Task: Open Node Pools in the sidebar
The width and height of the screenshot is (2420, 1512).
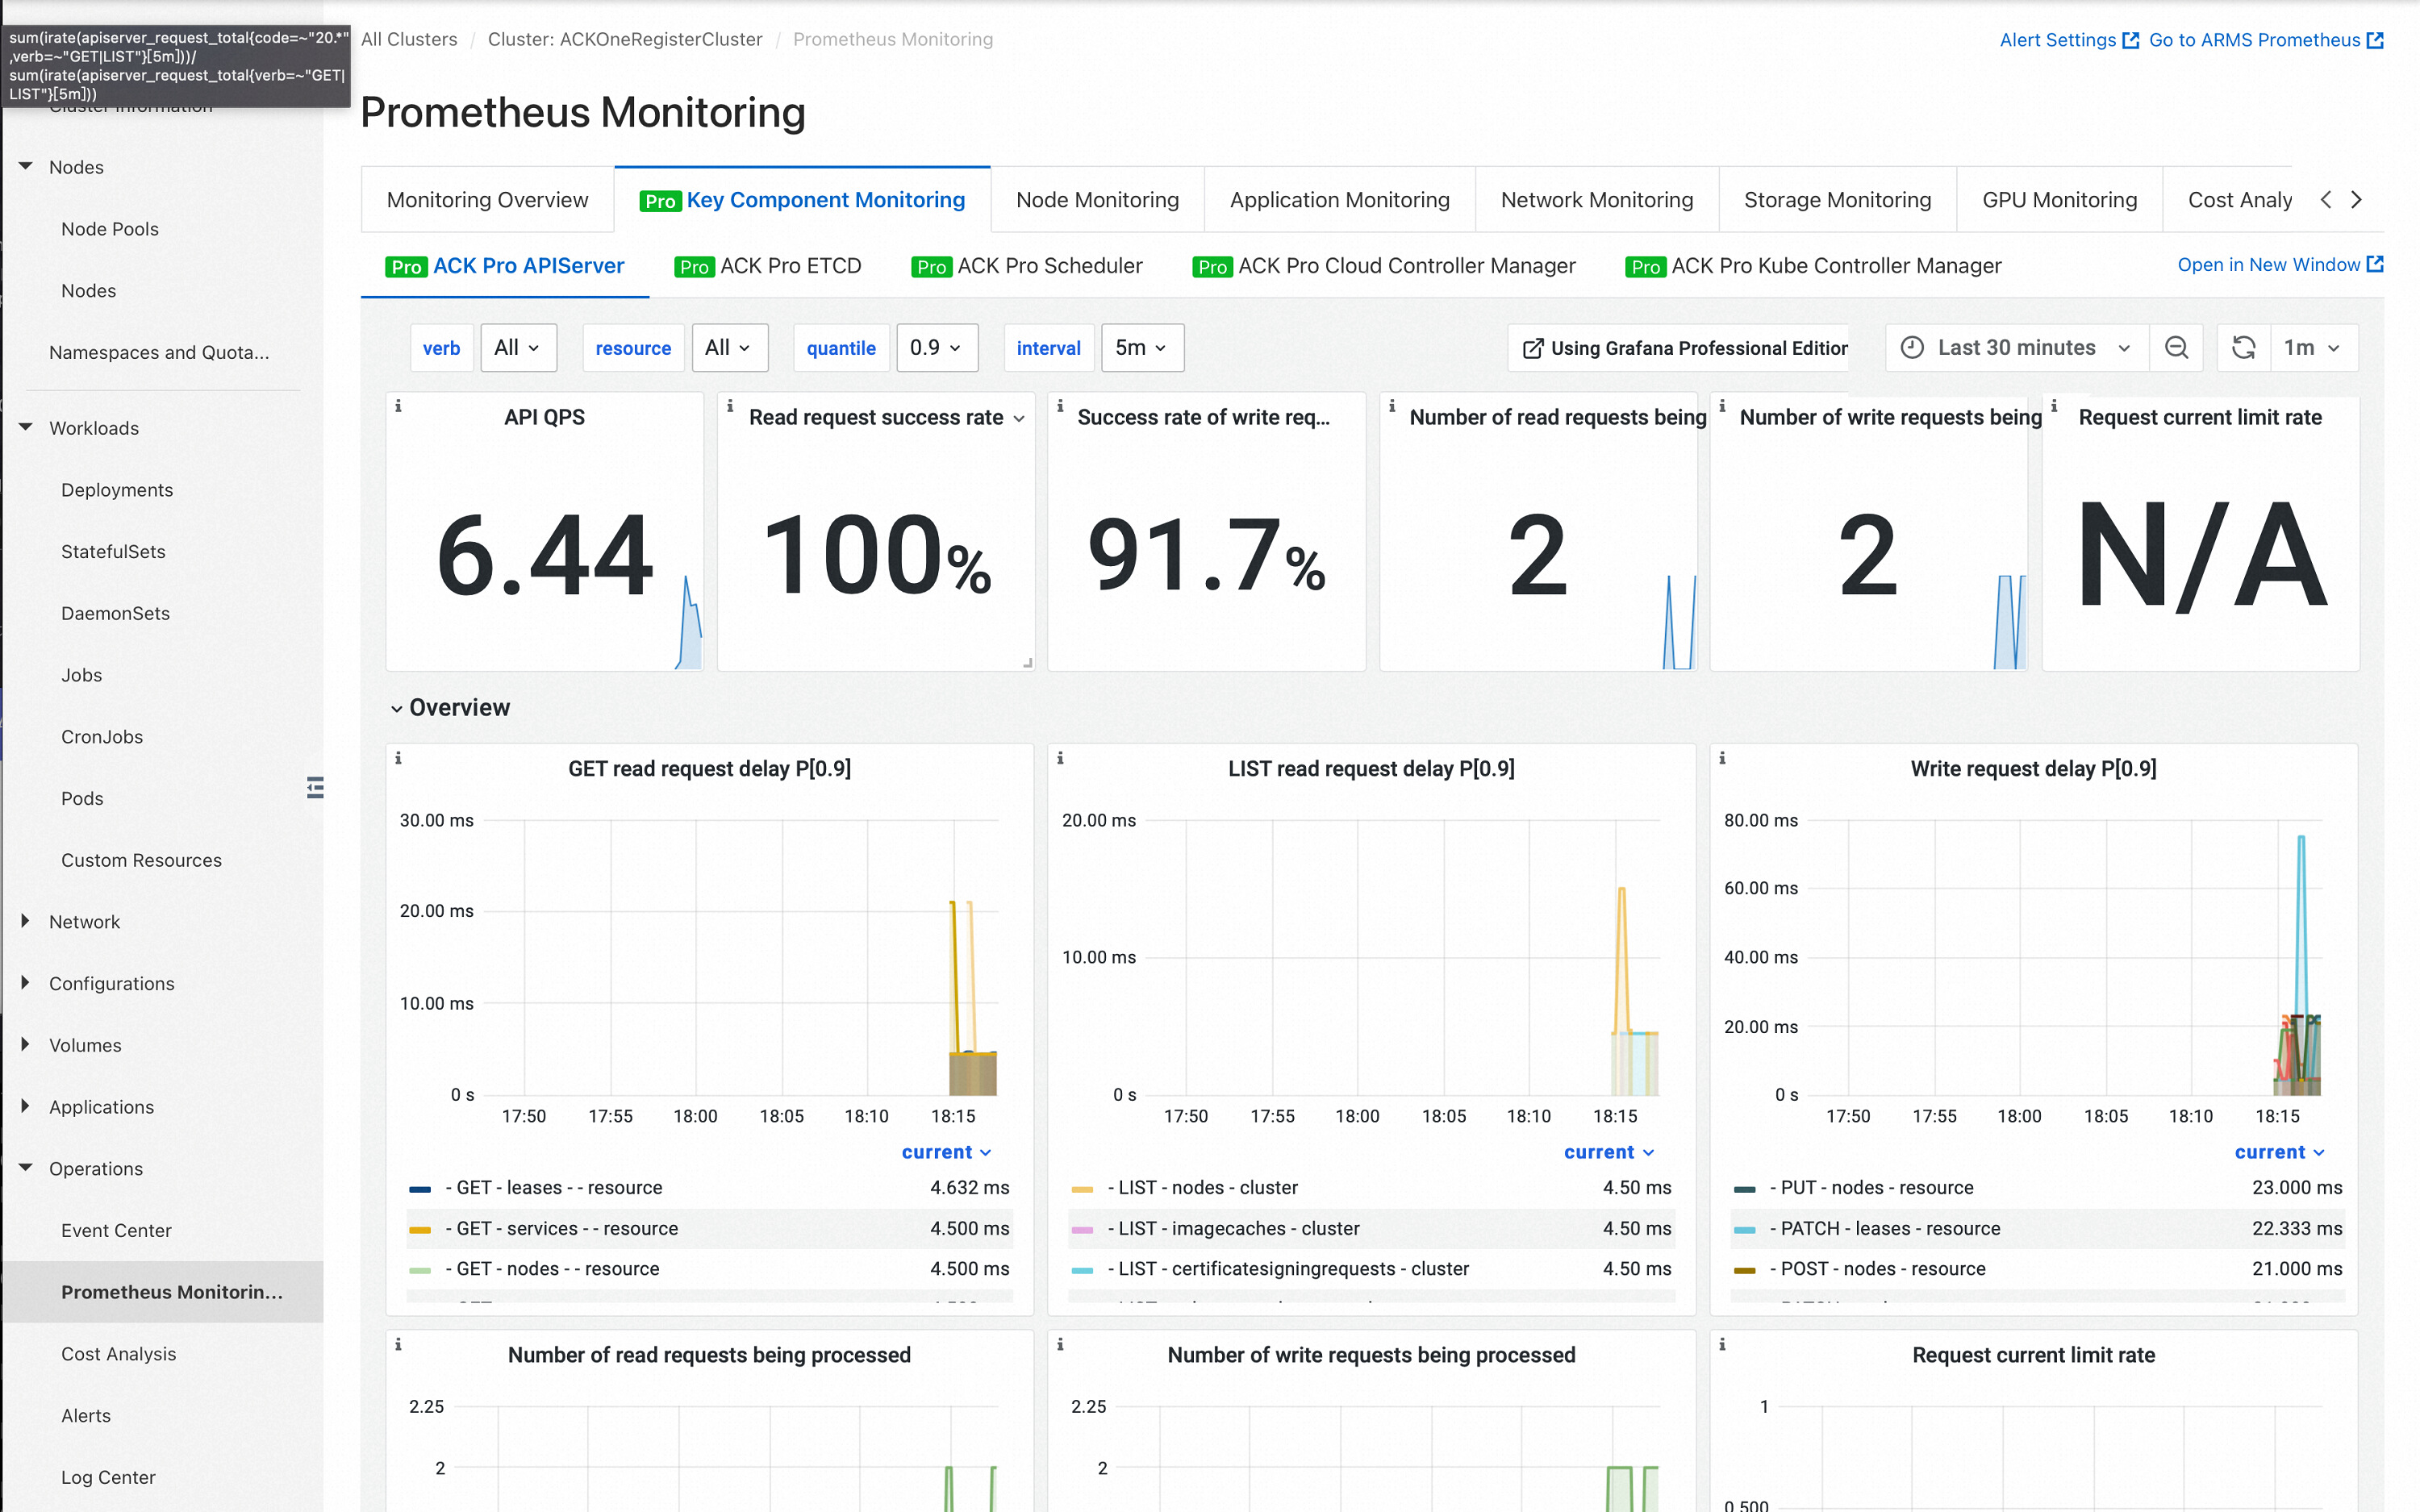Action: click(110, 228)
